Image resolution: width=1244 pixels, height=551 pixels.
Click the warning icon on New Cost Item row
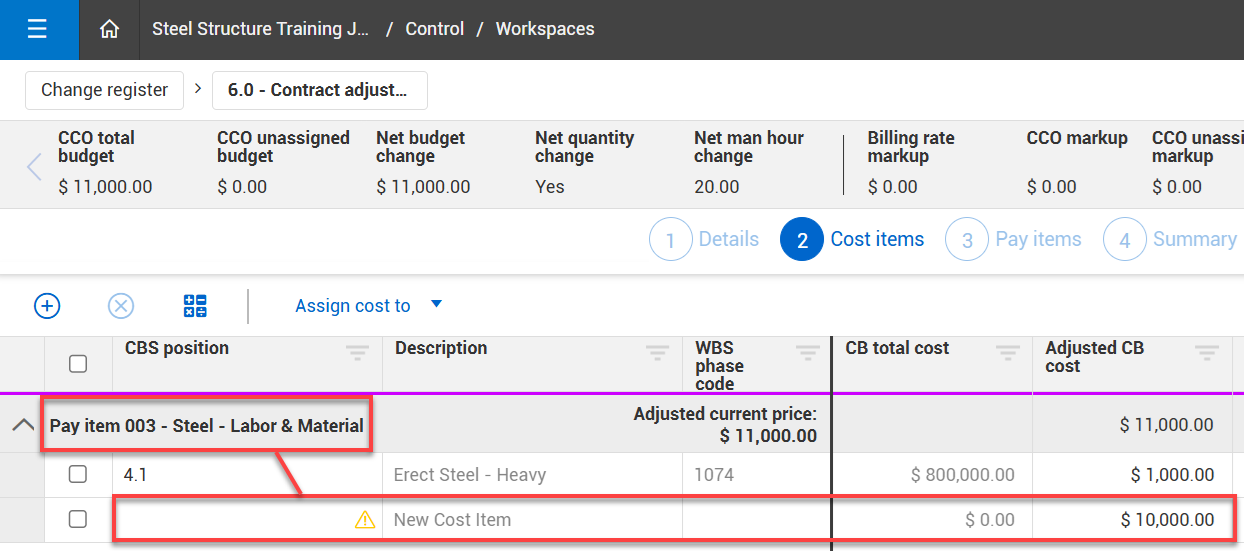365,519
